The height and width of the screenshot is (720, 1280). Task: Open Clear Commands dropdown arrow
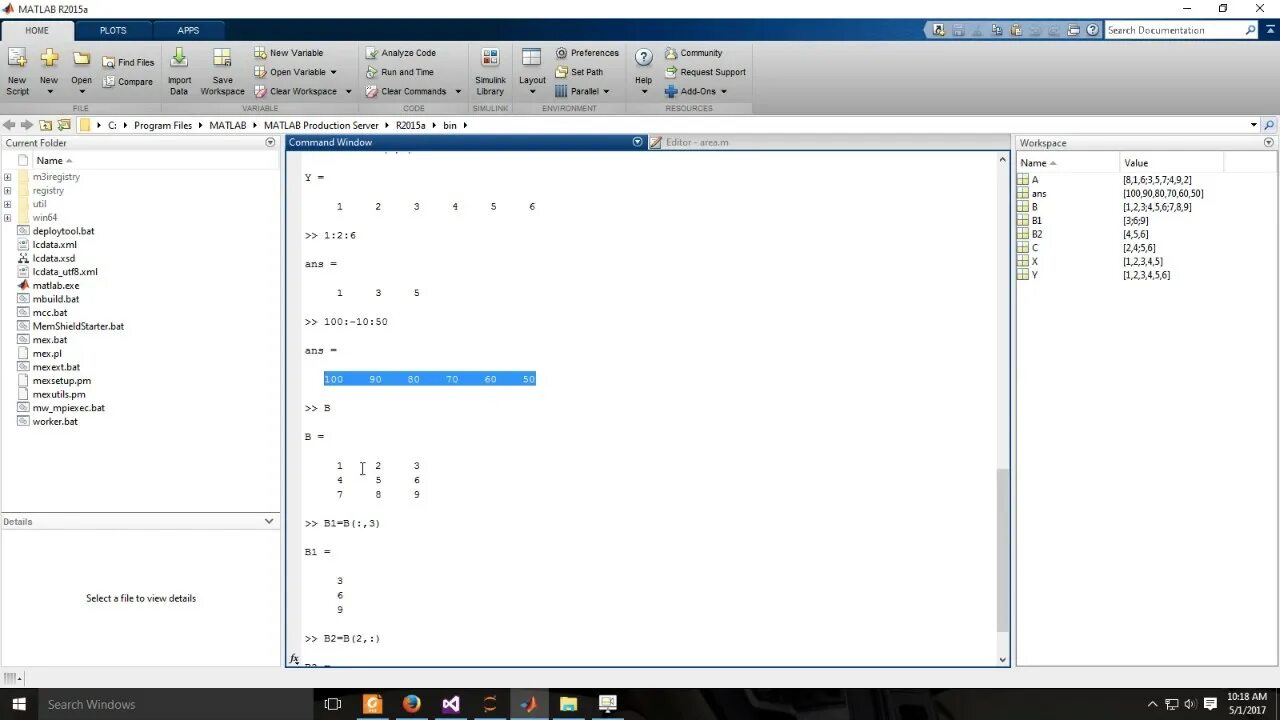[458, 91]
